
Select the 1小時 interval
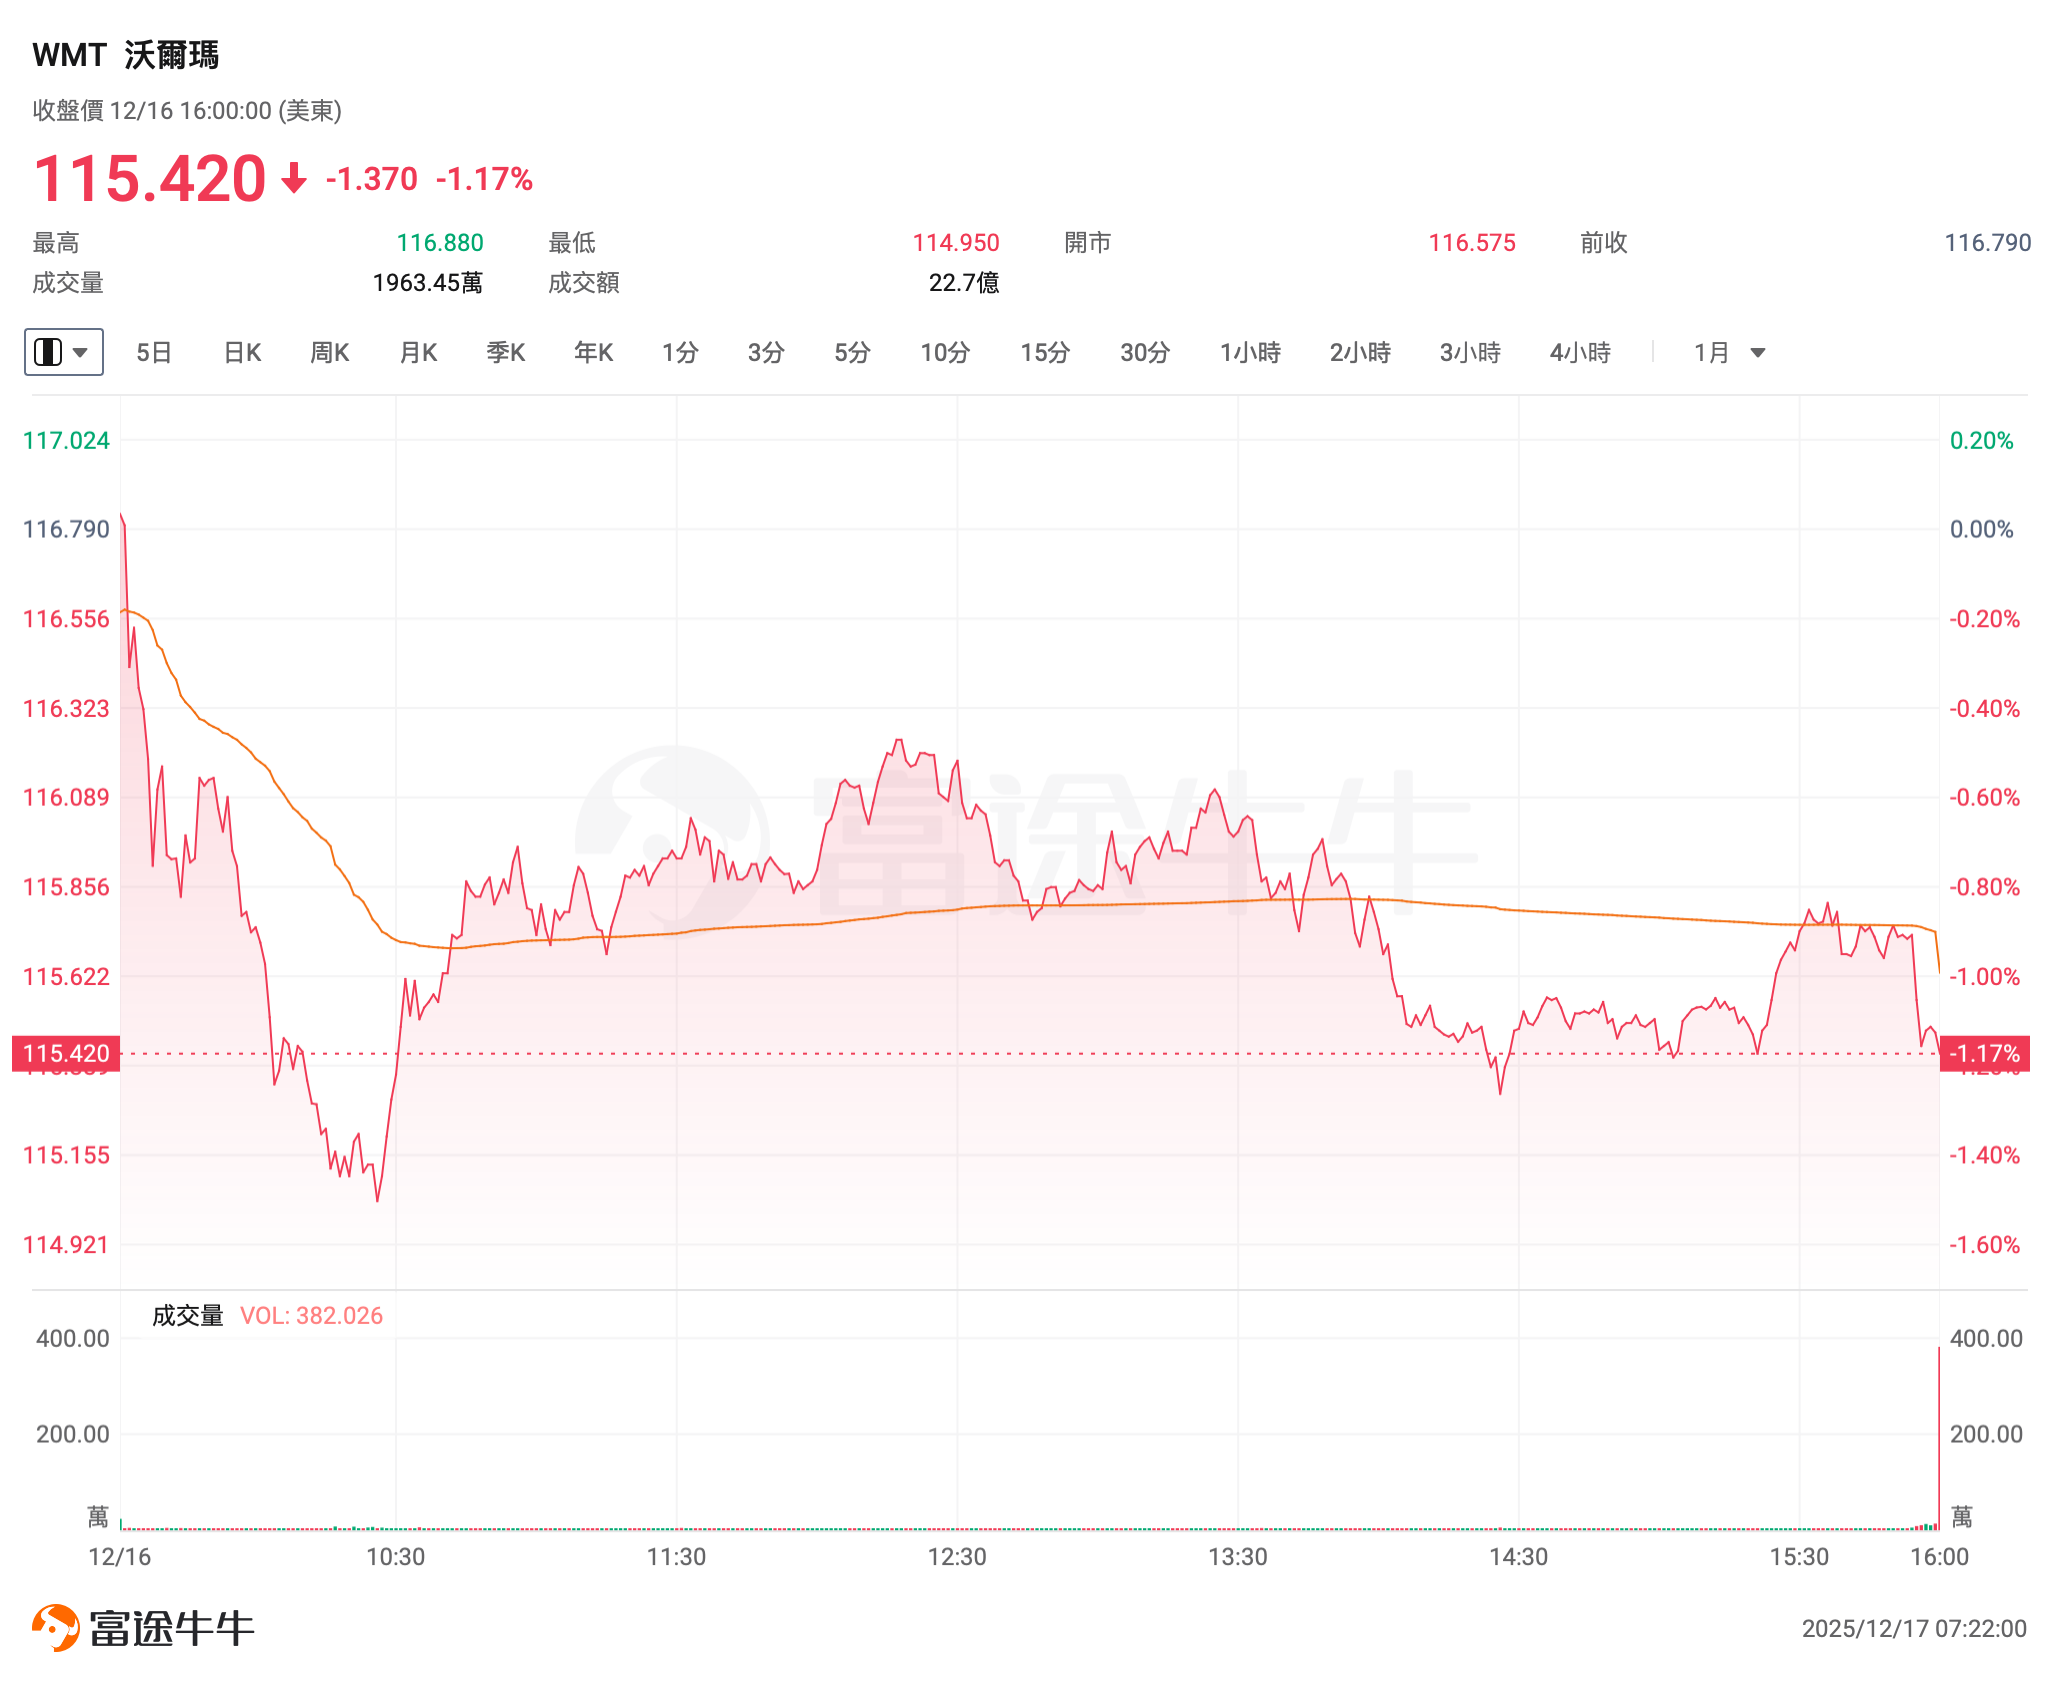pos(1250,352)
